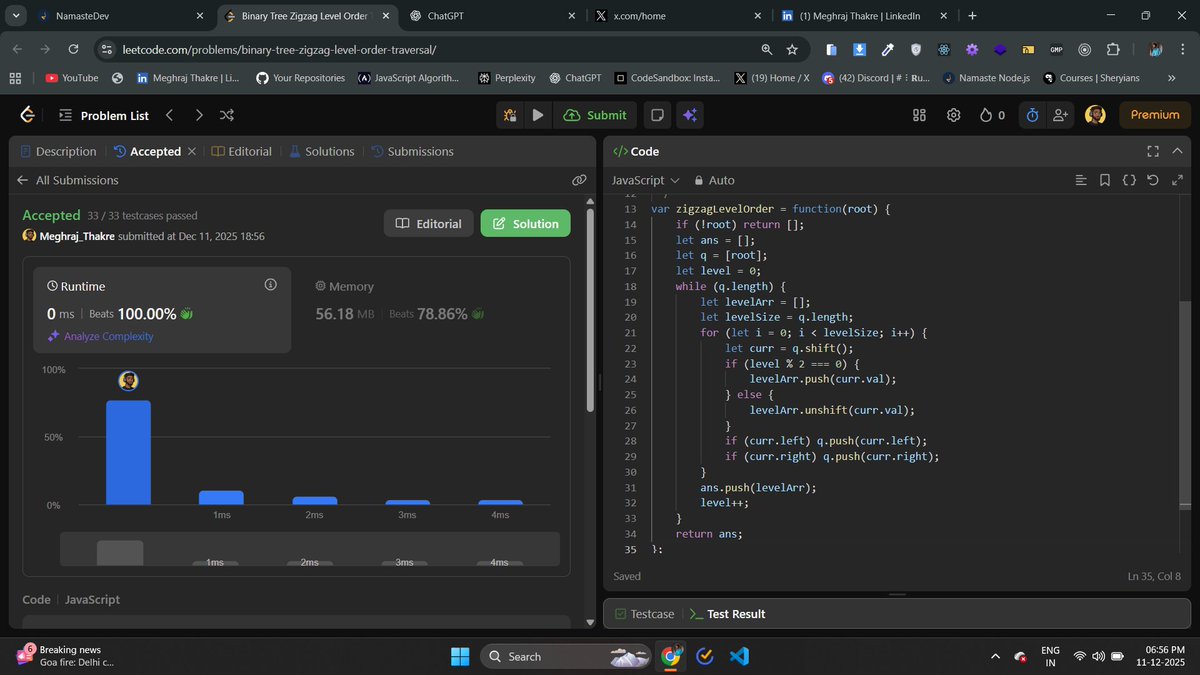Click the retrieve last submitted code icon
Viewport: 1200px width, 675px height.
point(1152,180)
